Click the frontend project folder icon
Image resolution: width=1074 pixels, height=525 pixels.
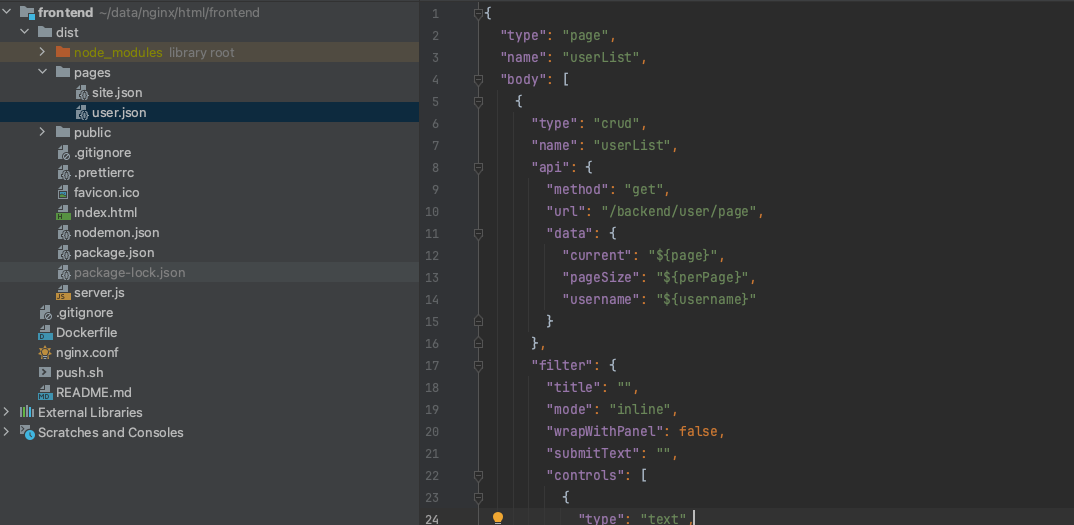tap(27, 12)
